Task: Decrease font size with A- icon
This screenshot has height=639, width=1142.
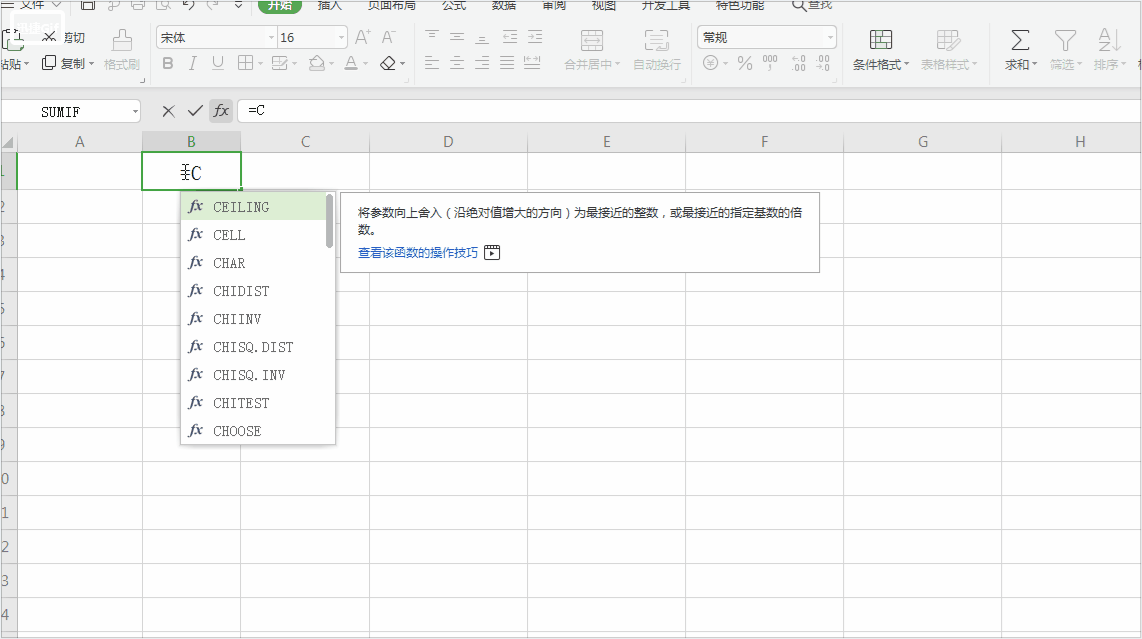Action: [x=389, y=37]
